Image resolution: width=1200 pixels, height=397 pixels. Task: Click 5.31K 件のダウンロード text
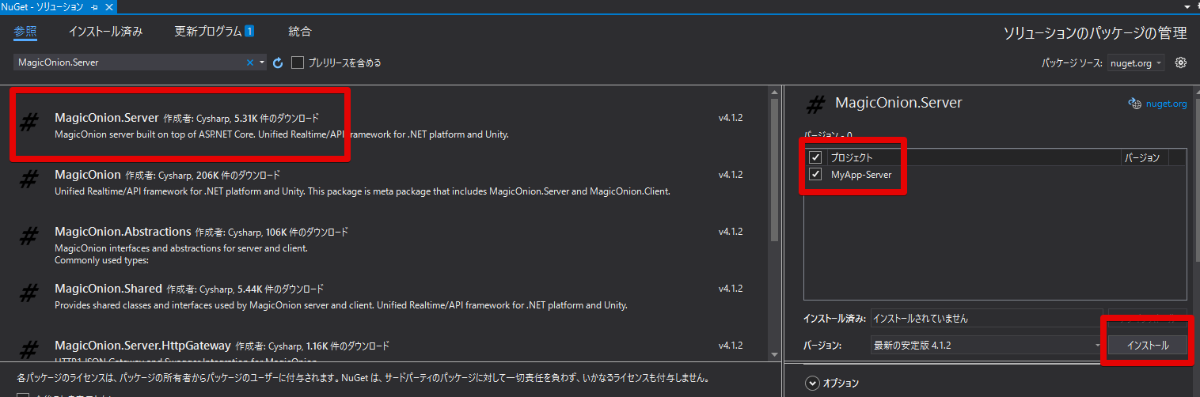pyautogui.click(x=276, y=118)
